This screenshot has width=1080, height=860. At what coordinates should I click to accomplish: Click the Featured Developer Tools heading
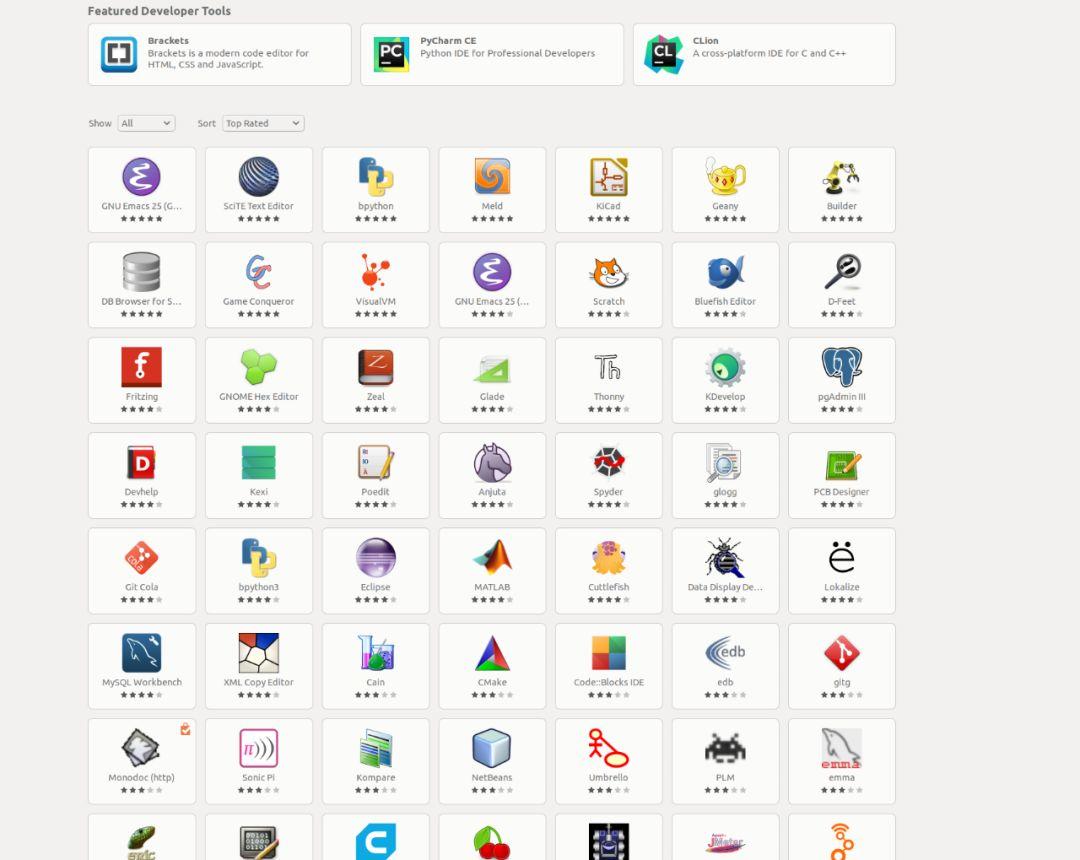(x=159, y=11)
